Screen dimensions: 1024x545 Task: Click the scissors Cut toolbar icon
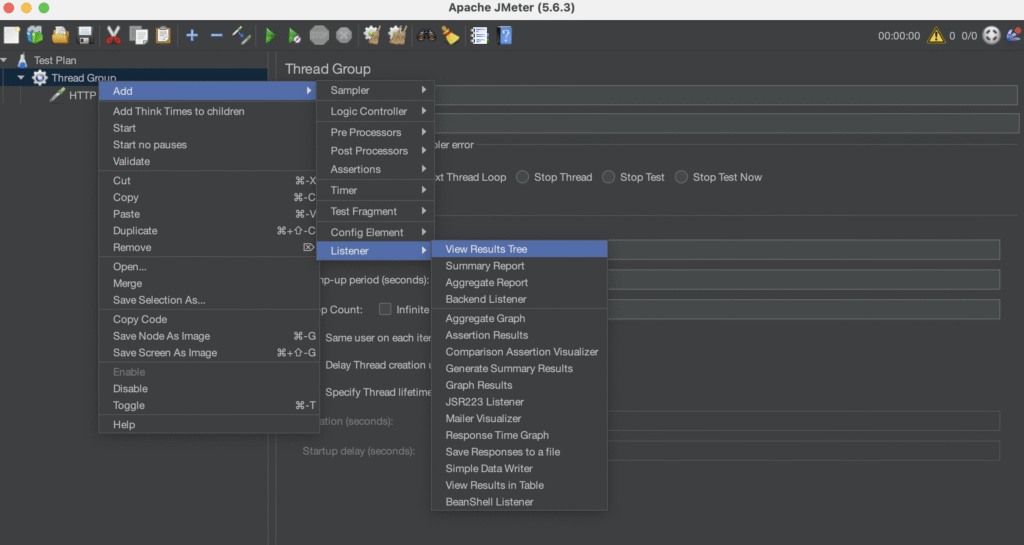click(113, 36)
